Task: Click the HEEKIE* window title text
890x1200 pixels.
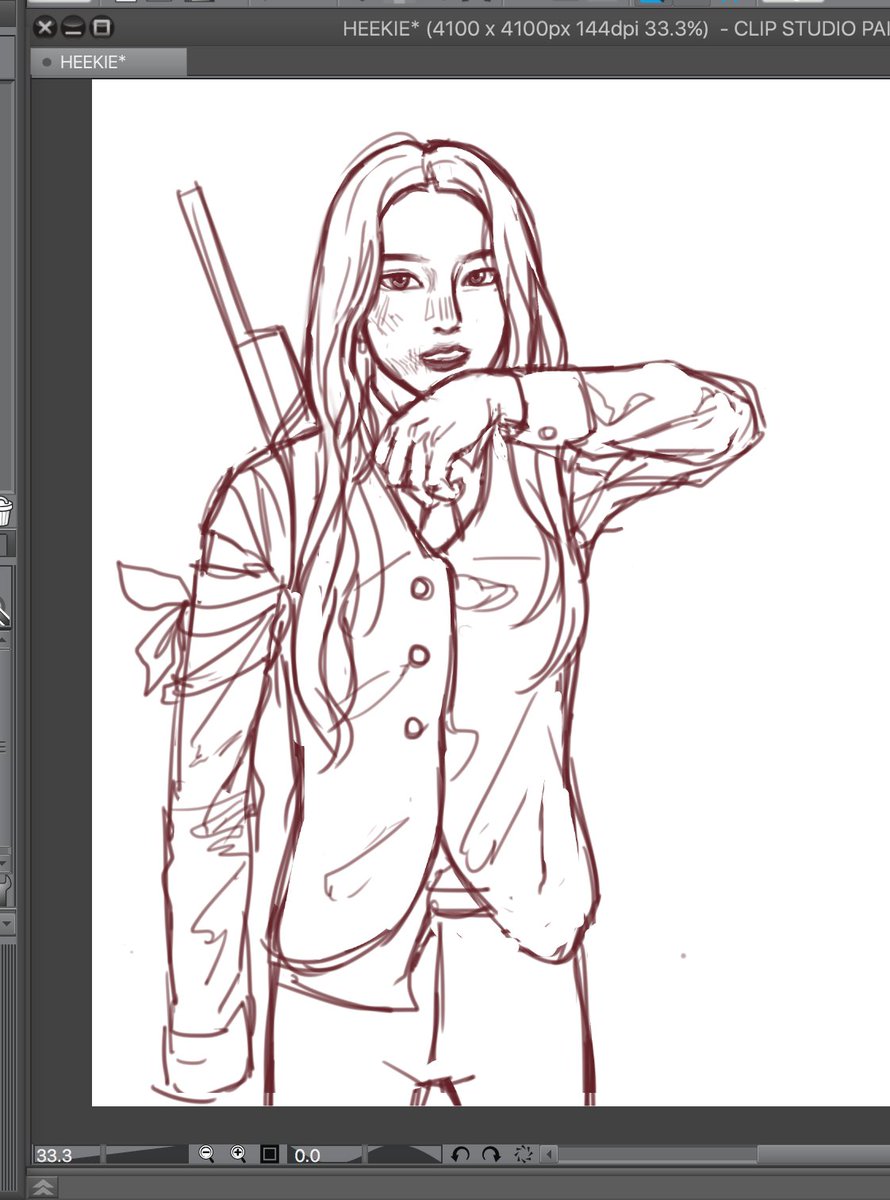Action: tap(616, 28)
